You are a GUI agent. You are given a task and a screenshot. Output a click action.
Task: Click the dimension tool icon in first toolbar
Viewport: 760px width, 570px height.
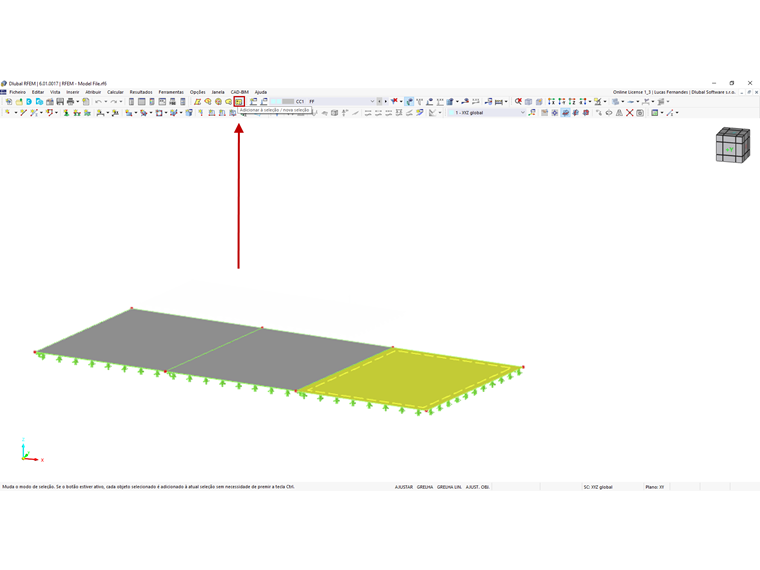click(499, 101)
